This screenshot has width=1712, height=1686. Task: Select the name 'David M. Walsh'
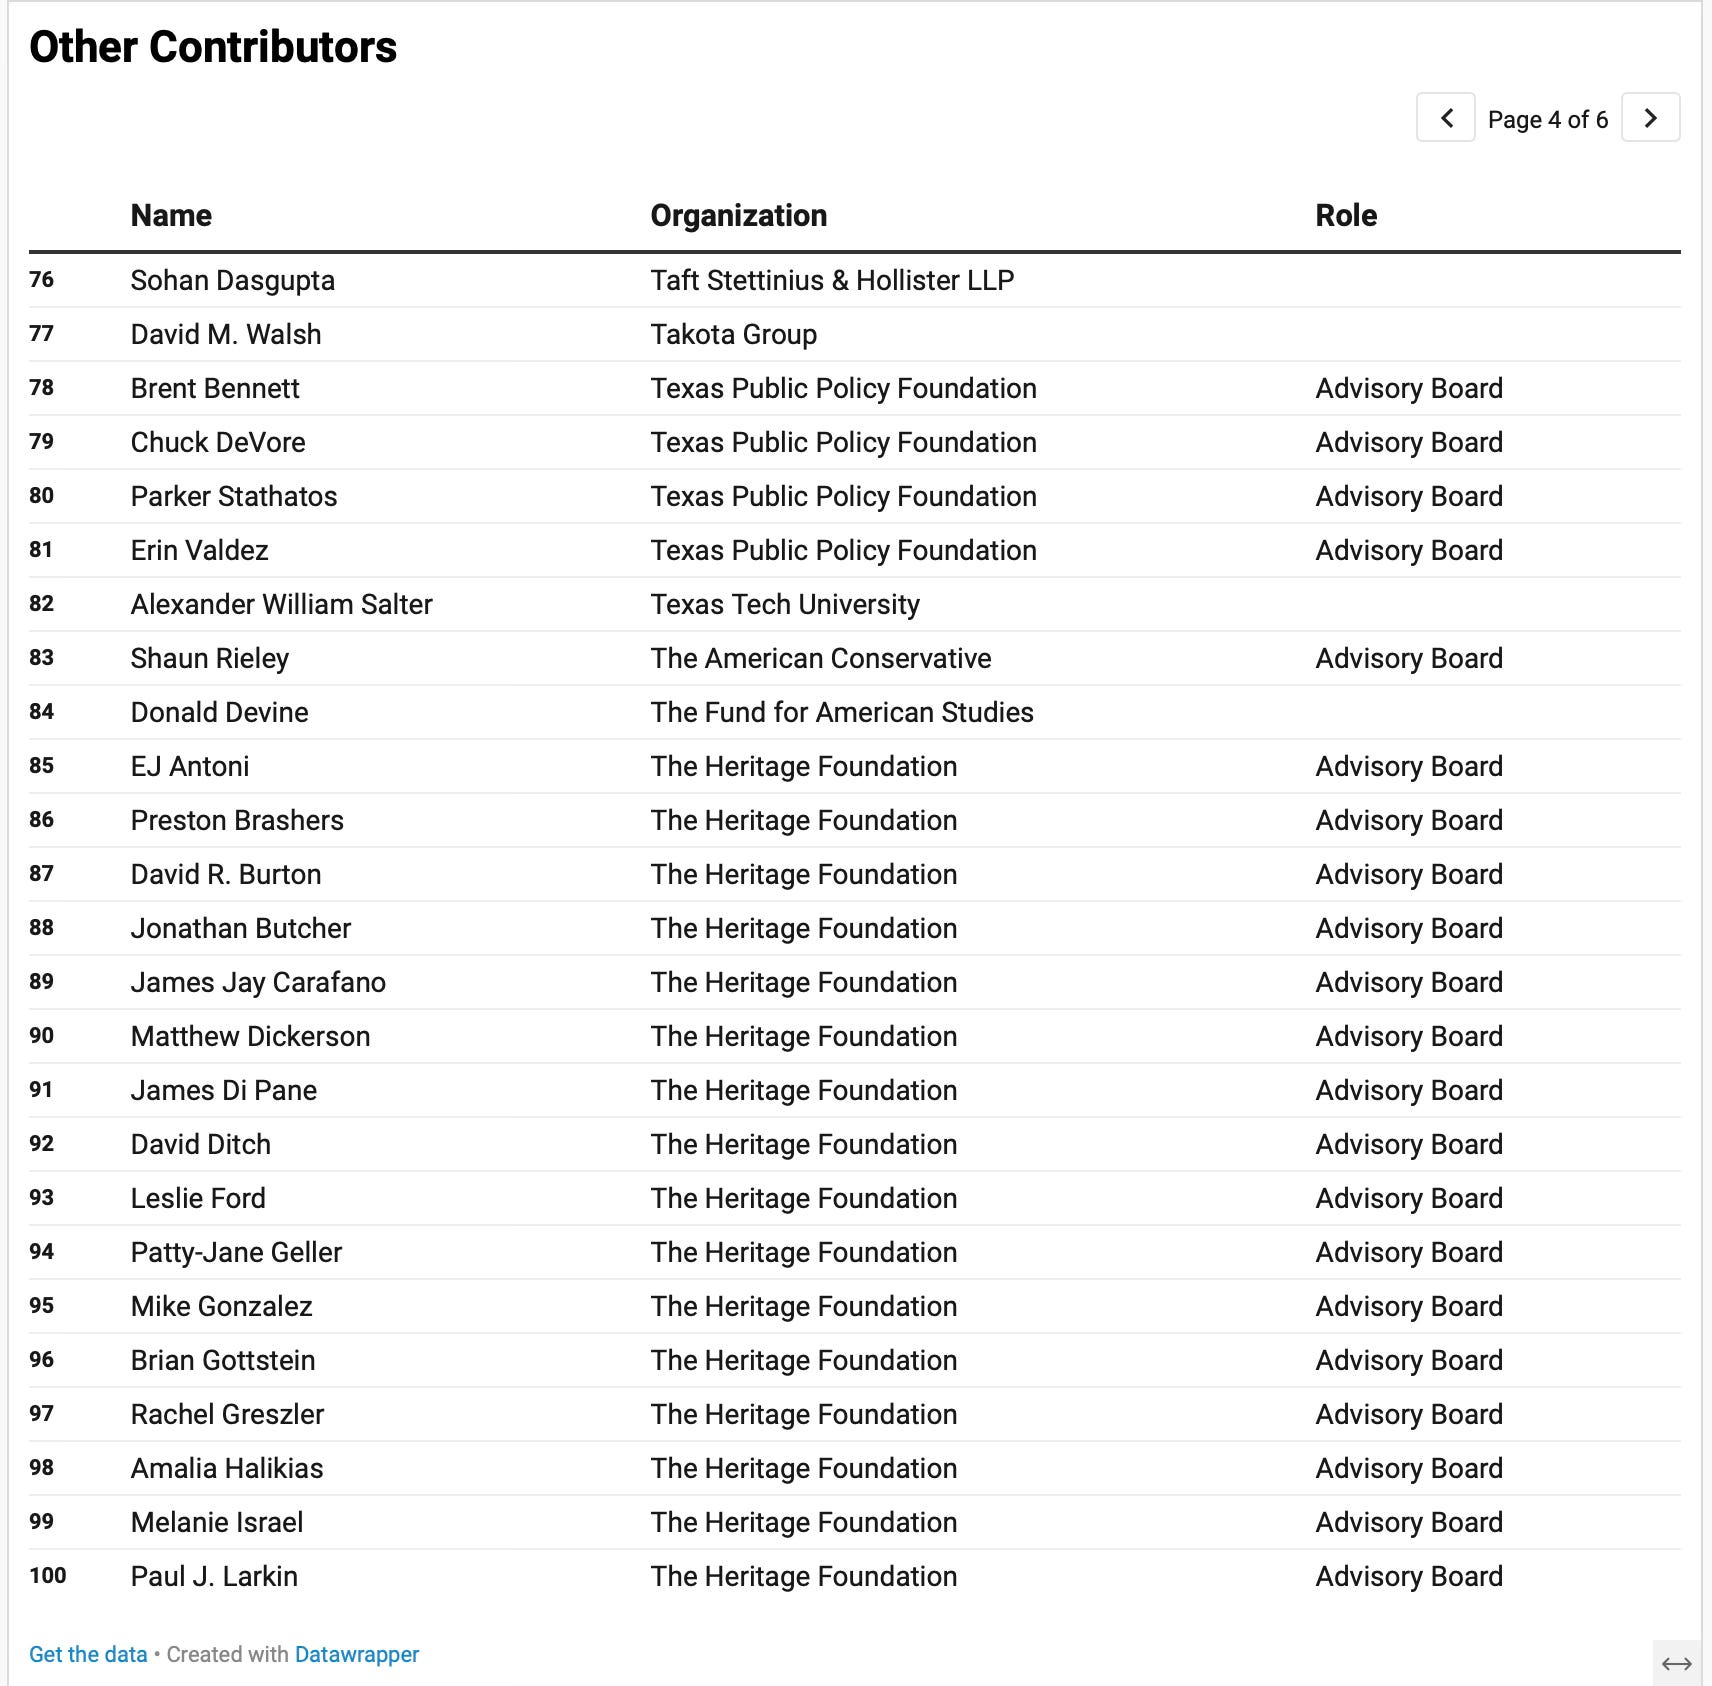tap(226, 334)
